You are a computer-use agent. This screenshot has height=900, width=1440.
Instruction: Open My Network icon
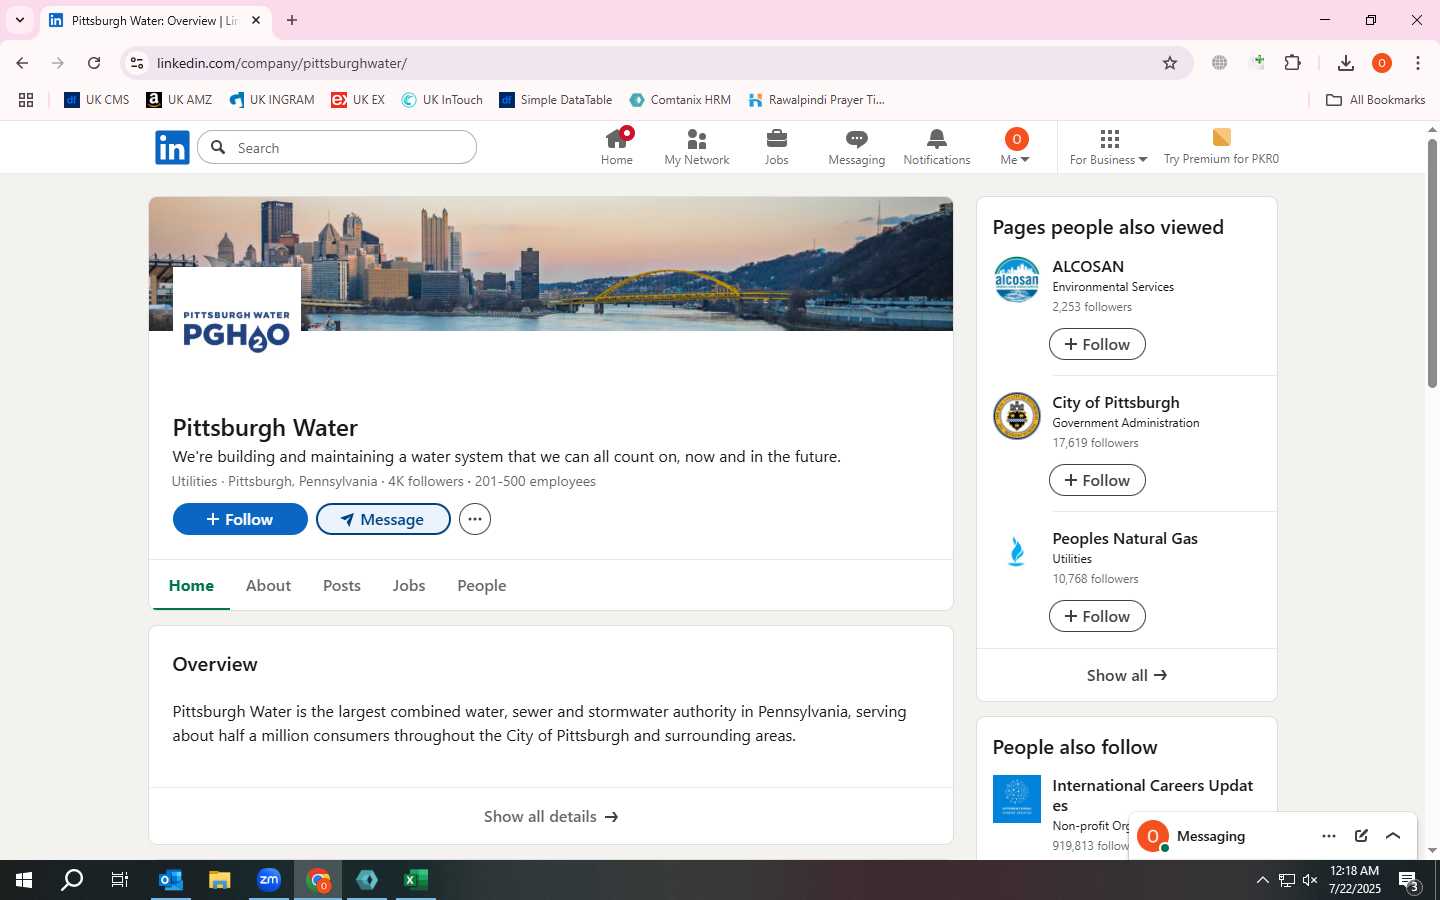(x=697, y=147)
